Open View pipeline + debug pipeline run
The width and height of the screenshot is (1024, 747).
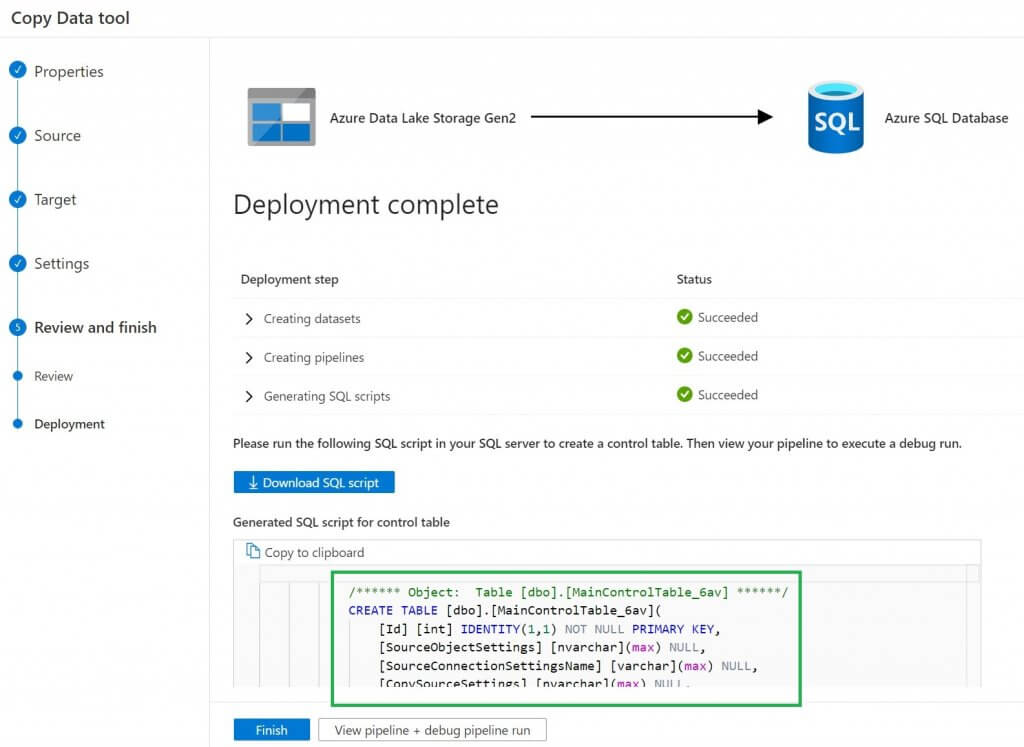click(432, 730)
